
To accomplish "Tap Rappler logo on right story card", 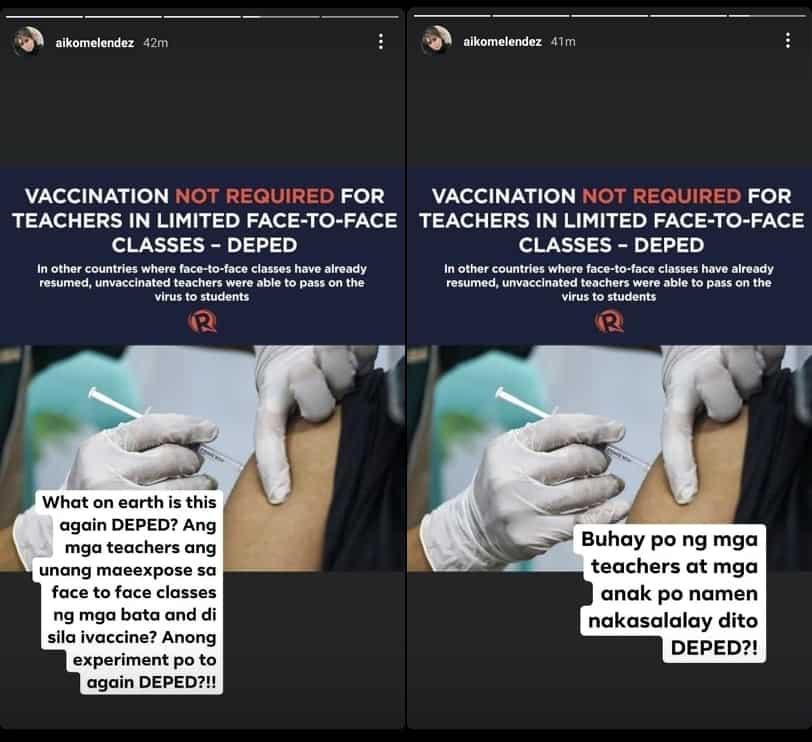I will (x=609, y=322).
